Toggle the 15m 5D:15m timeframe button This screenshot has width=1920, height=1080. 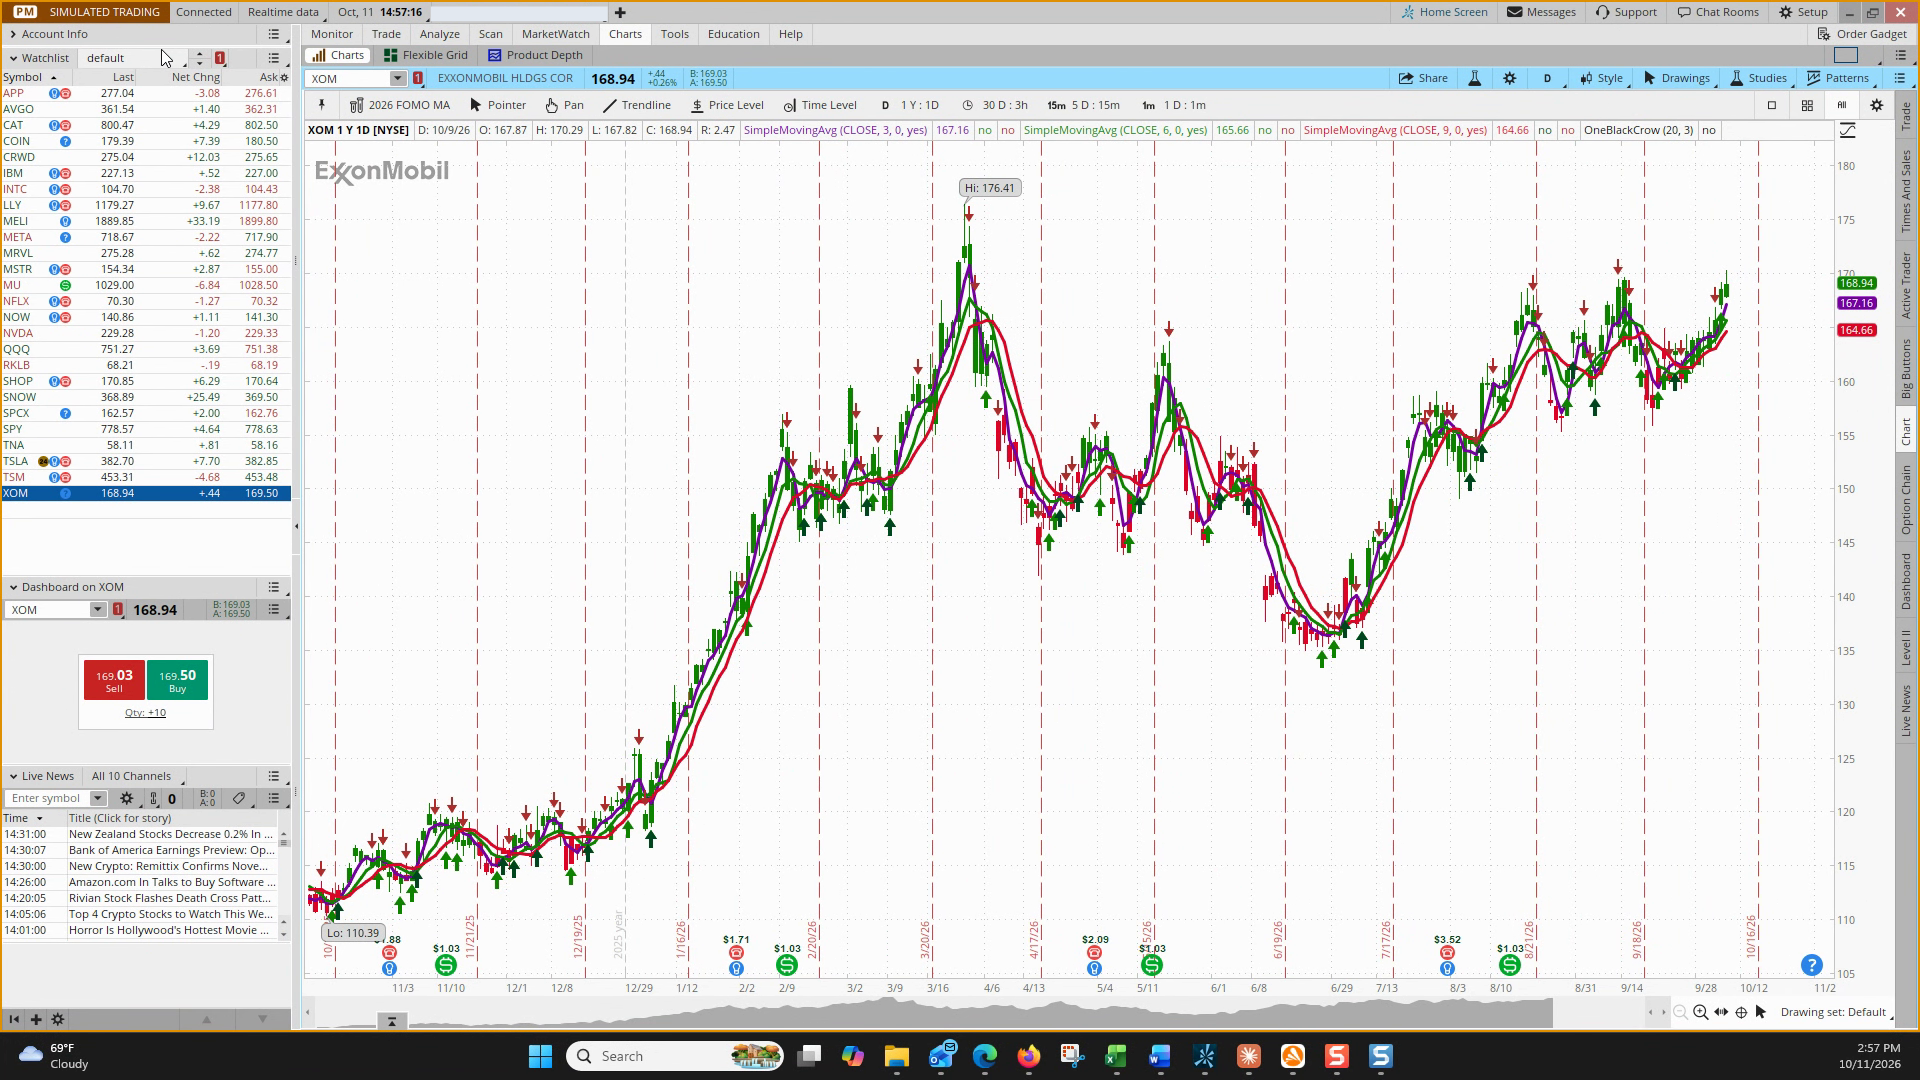(x=1084, y=105)
